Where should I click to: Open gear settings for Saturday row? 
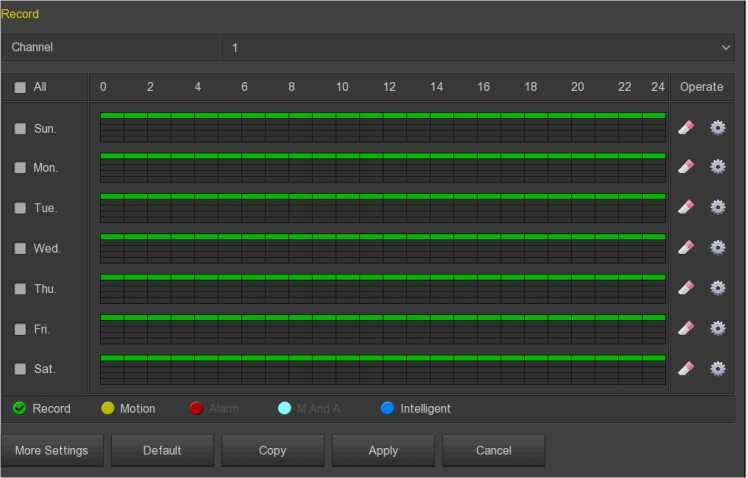717,368
